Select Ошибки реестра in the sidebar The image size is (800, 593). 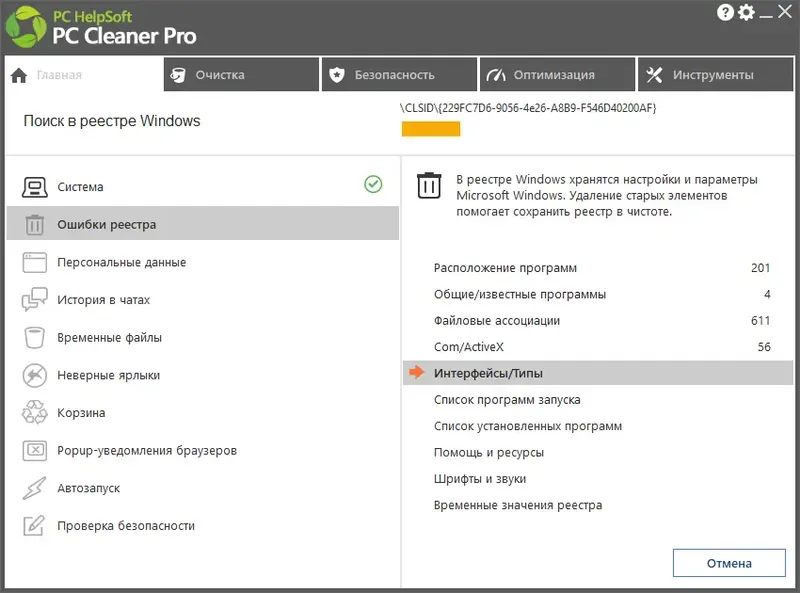point(203,225)
